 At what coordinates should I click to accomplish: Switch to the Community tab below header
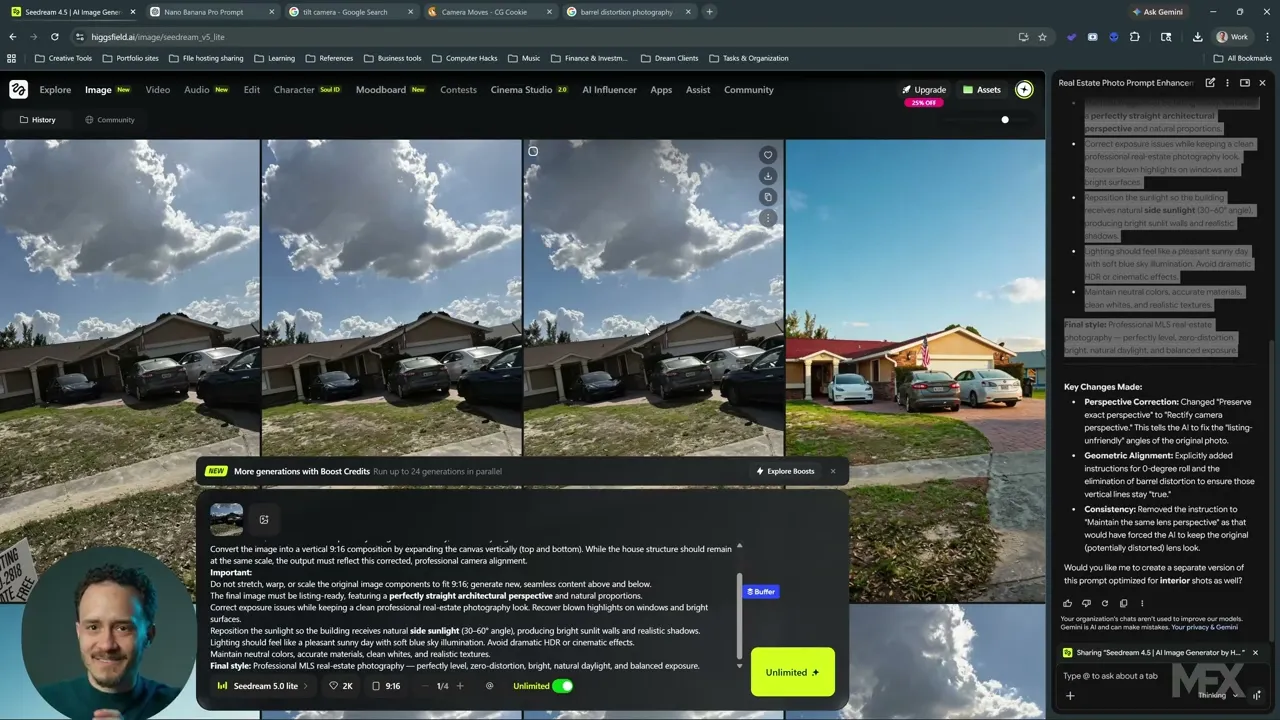coord(109,120)
